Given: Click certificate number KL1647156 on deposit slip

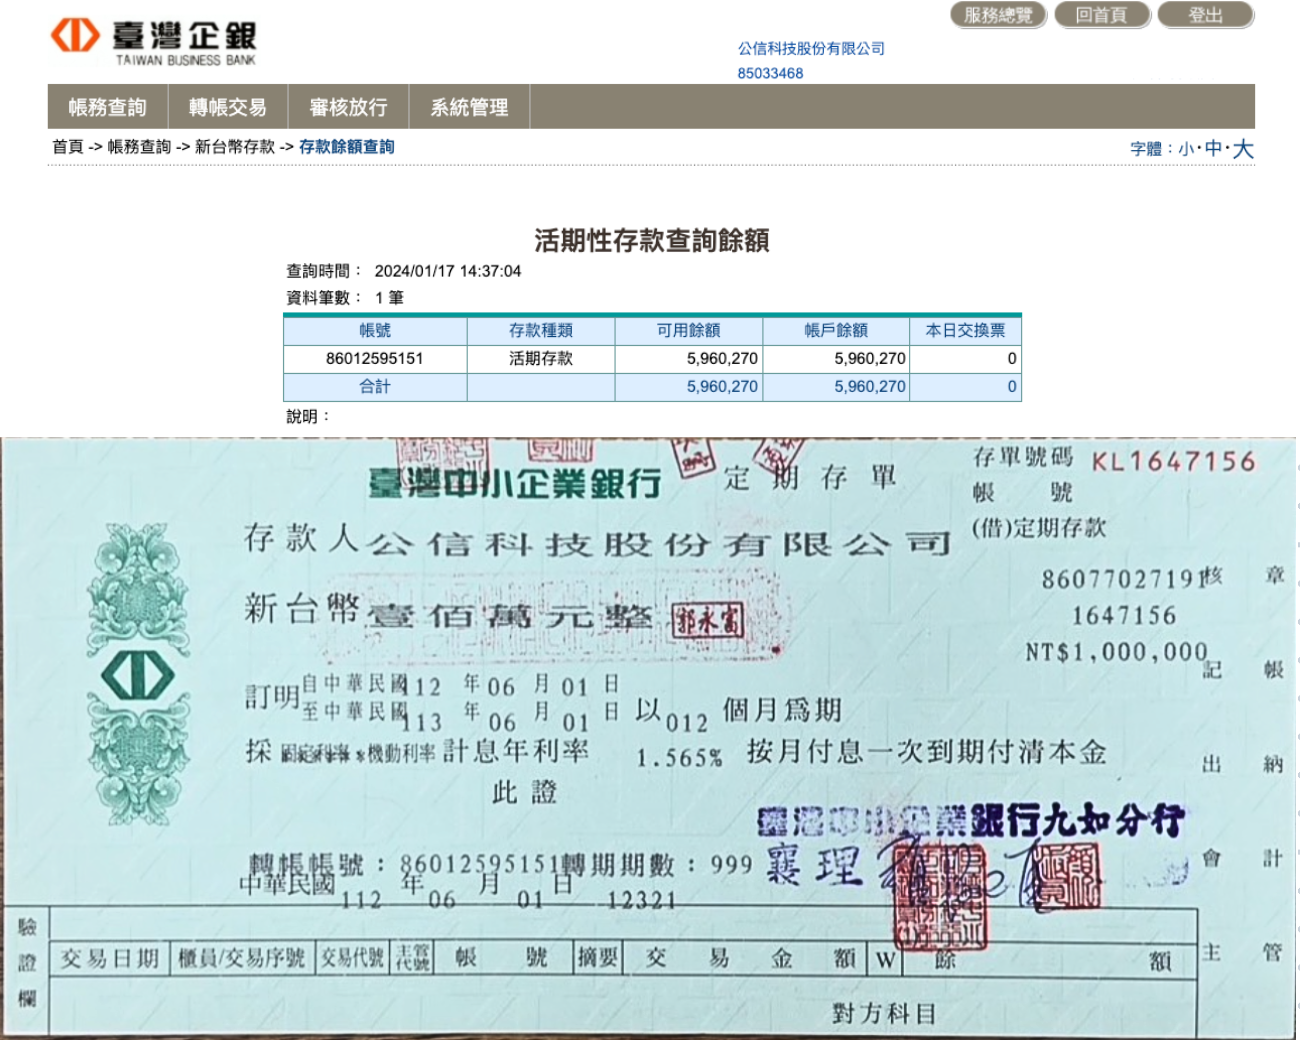Looking at the screenshot, I should (x=1173, y=461).
